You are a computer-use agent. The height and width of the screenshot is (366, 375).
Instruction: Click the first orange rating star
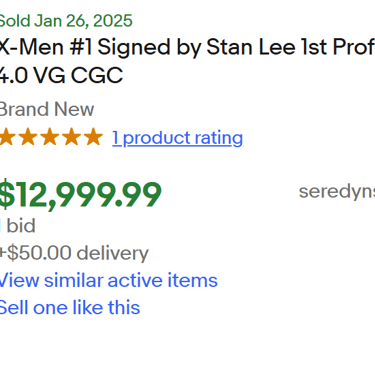coord(6,137)
